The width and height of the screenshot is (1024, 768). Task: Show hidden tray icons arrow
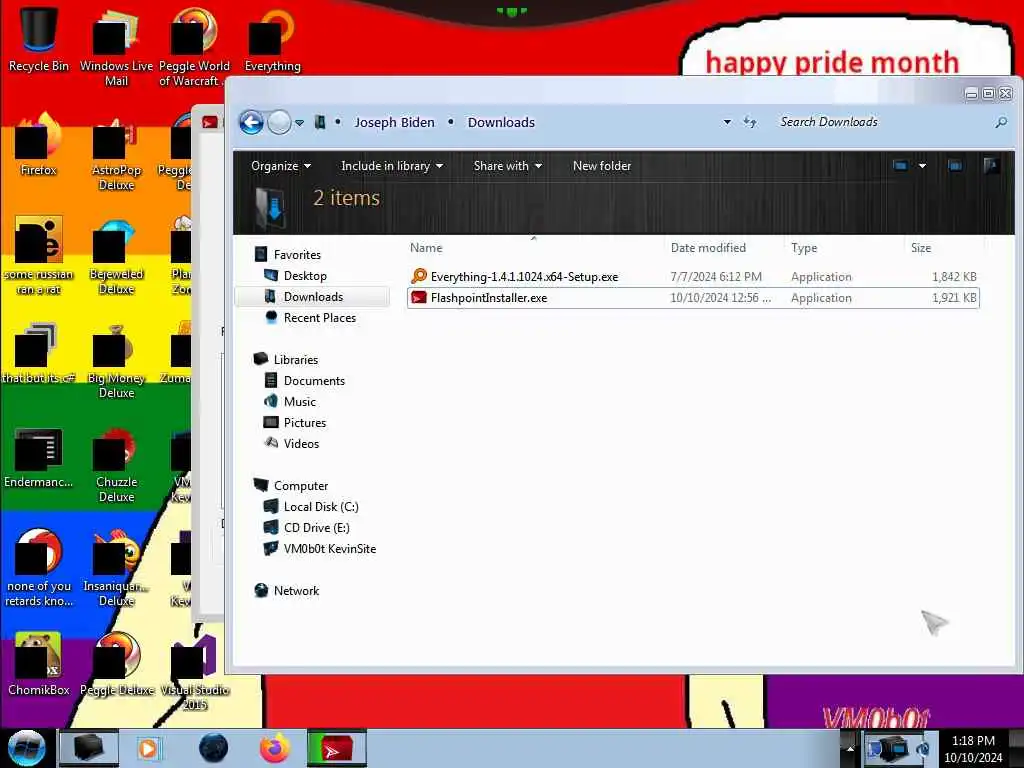[x=850, y=748]
